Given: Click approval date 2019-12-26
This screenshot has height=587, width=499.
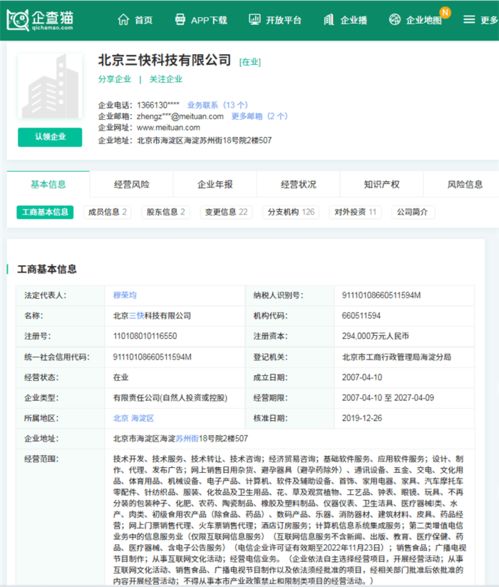Looking at the screenshot, I should (x=362, y=419).
